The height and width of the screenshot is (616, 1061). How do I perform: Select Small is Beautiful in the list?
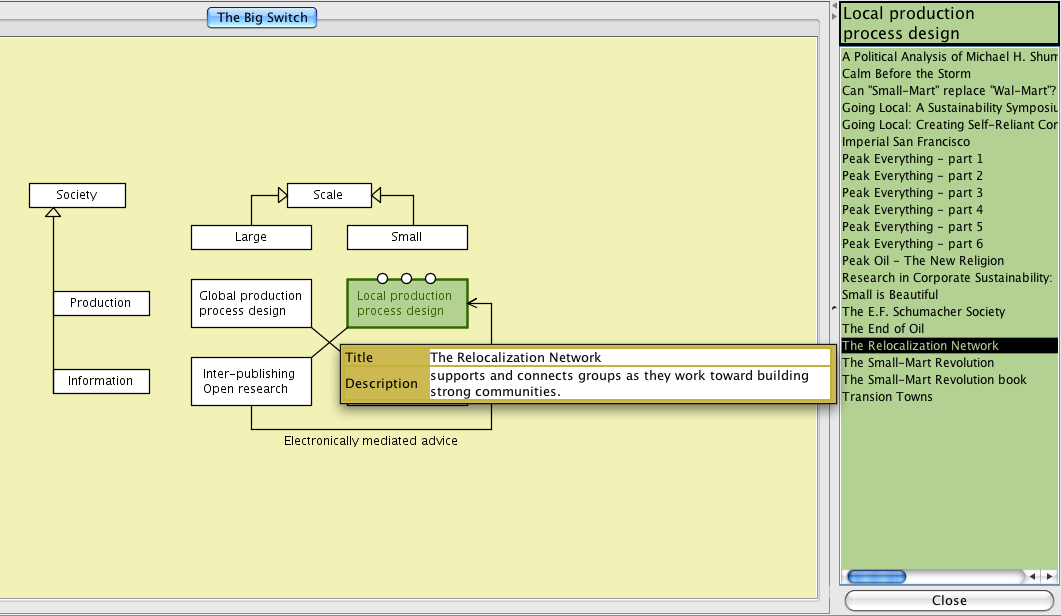(x=890, y=295)
